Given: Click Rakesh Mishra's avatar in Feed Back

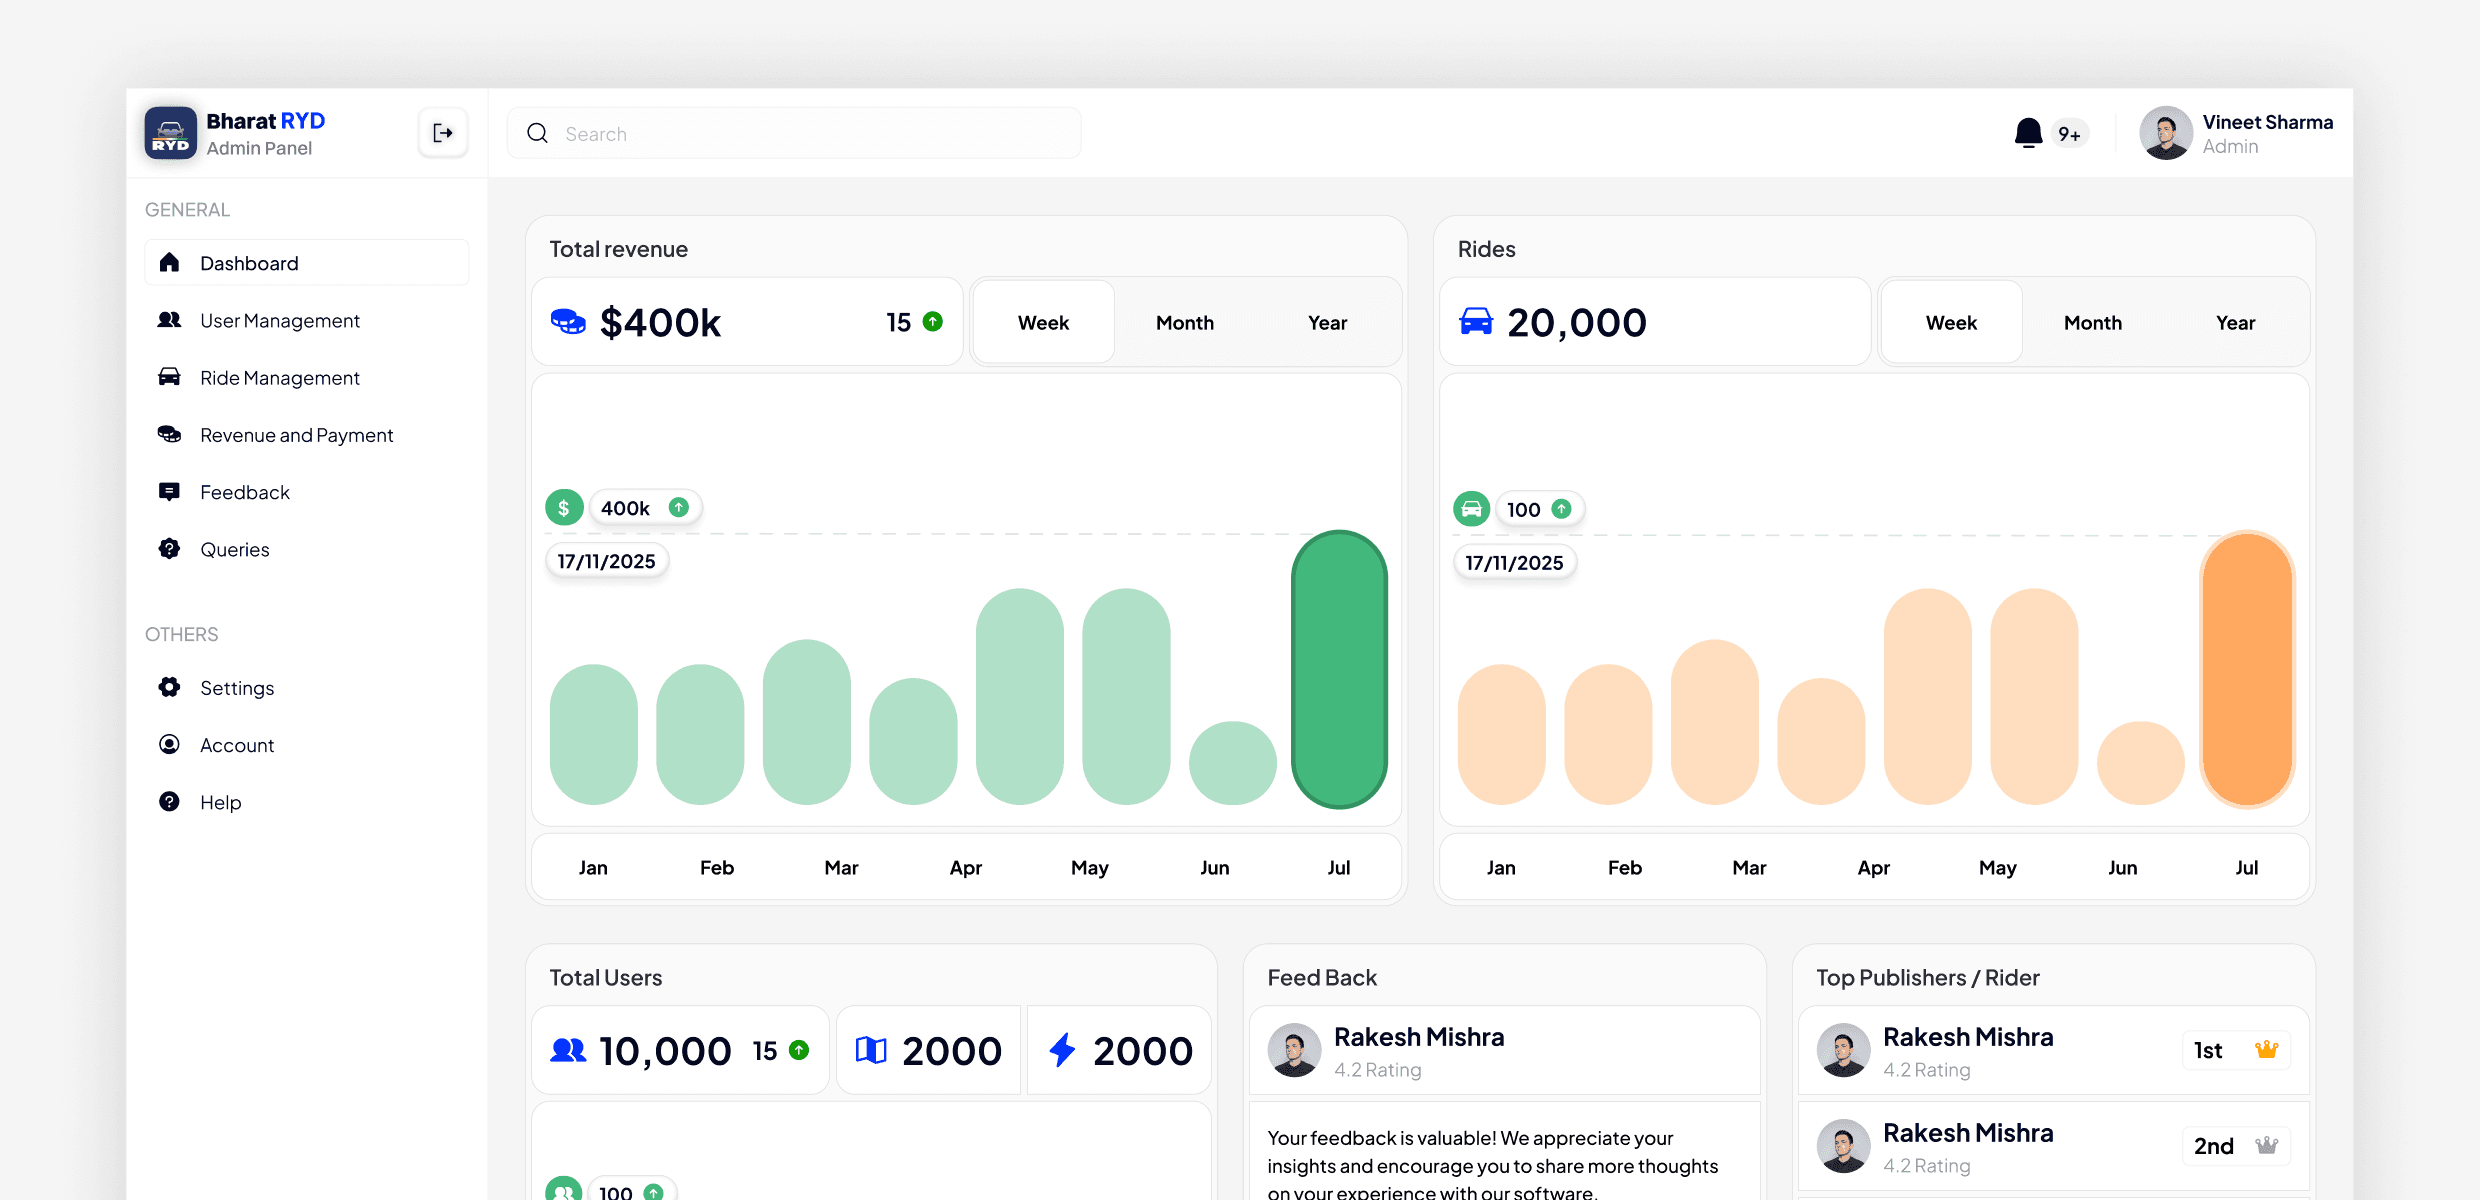Looking at the screenshot, I should click(1294, 1050).
